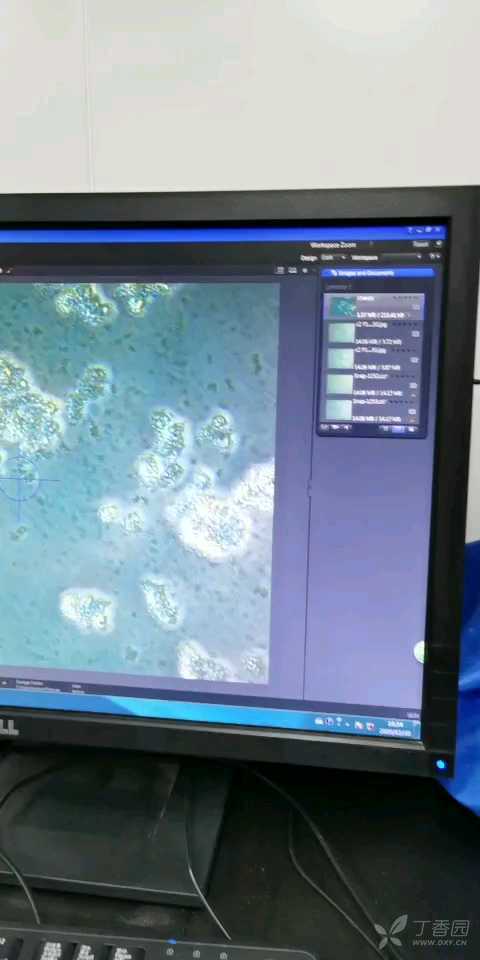Click the save-status icon on the fourth document row

click(x=413, y=386)
